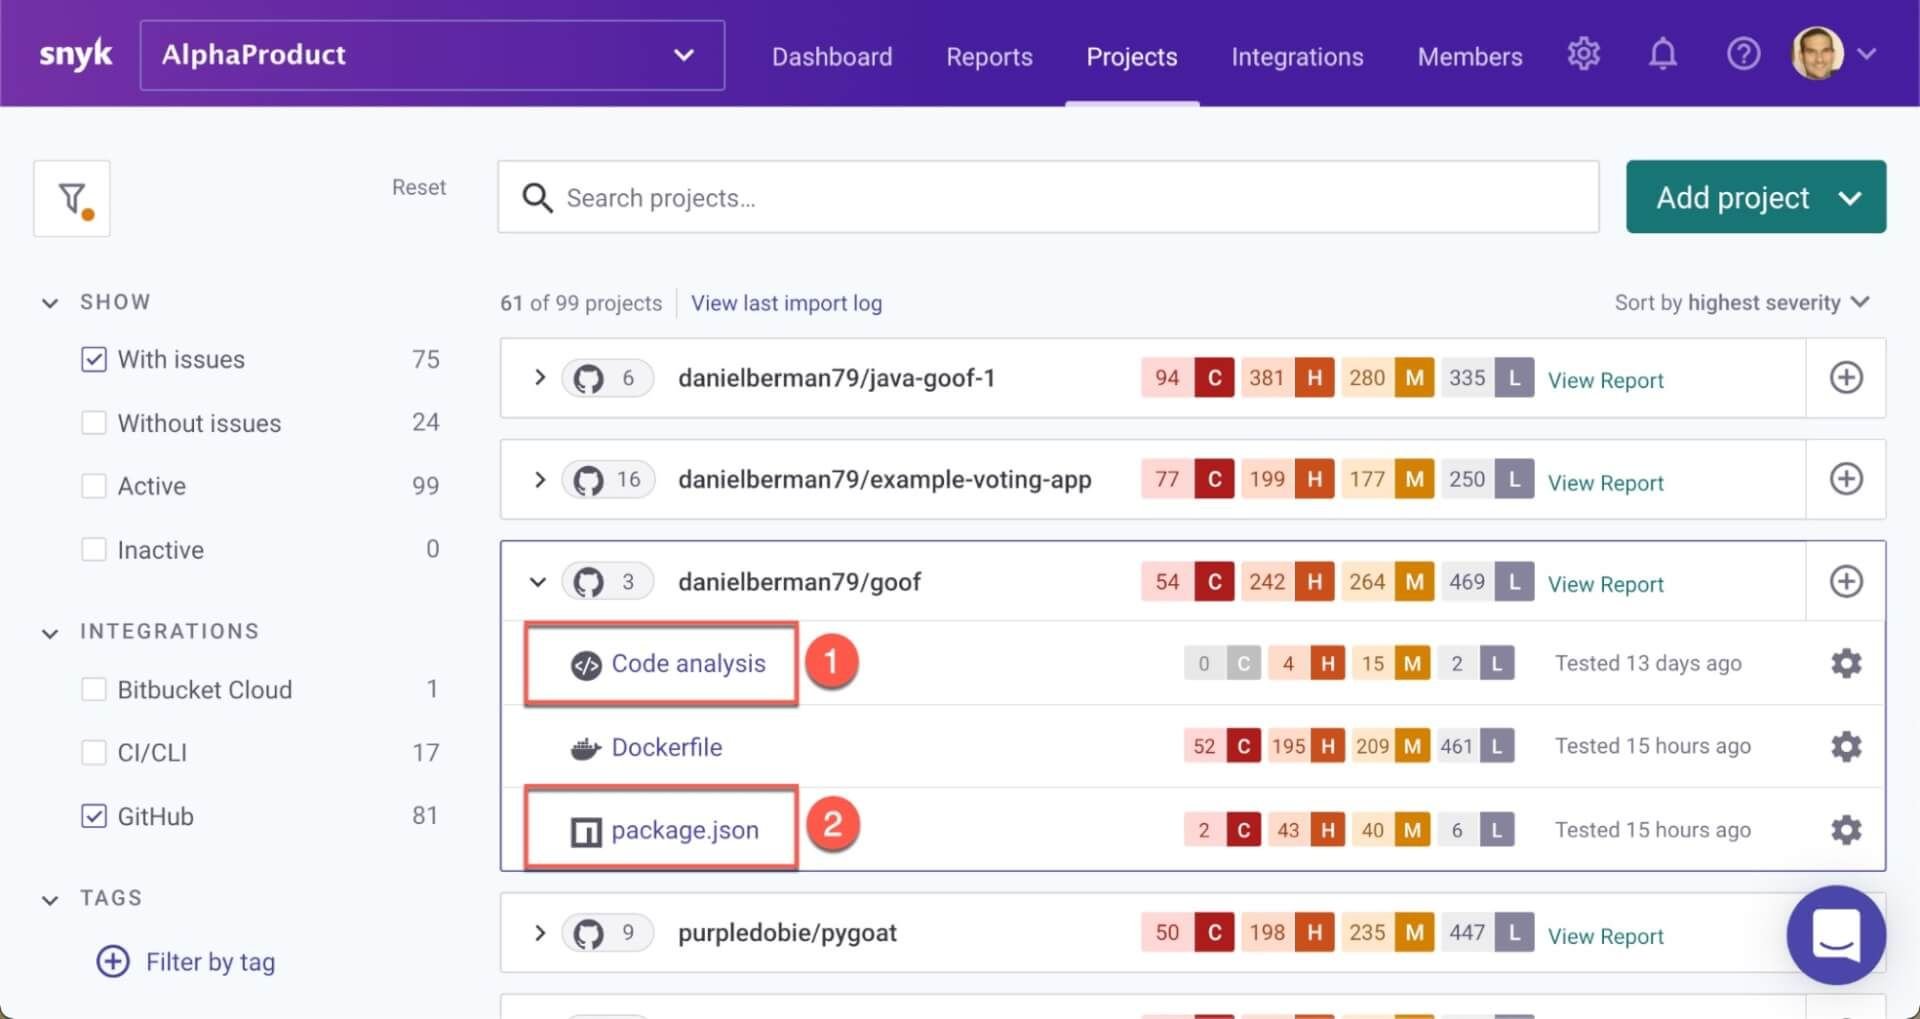
Task: Open the Integrations page
Action: pyautogui.click(x=1297, y=57)
